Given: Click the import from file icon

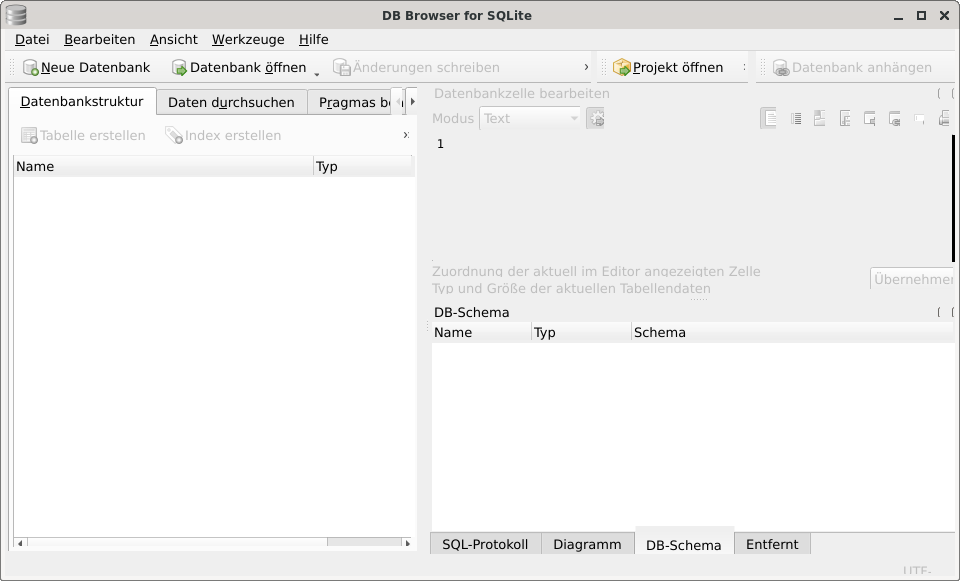Looking at the screenshot, I should (845, 118).
